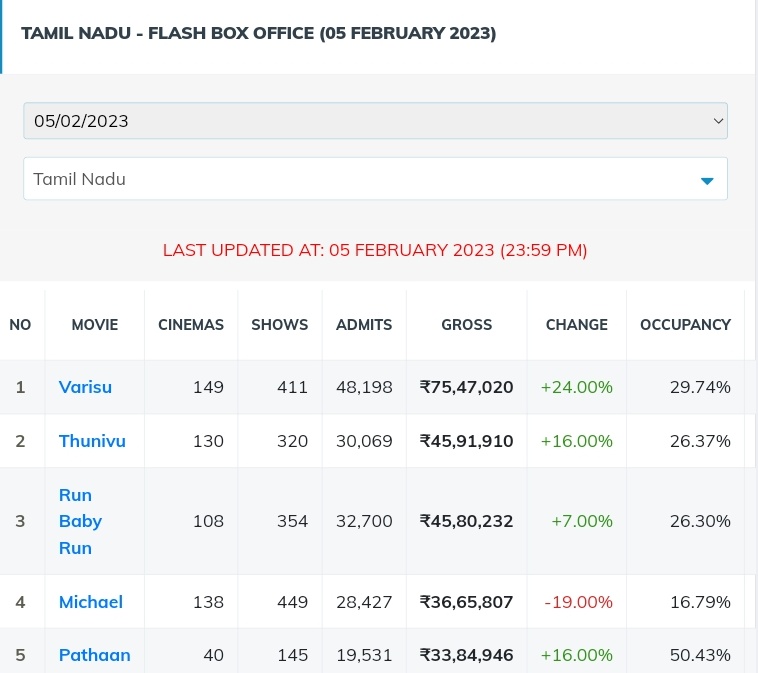This screenshot has width=758, height=673.
Task: Click the shows value 320
Action: (292, 441)
